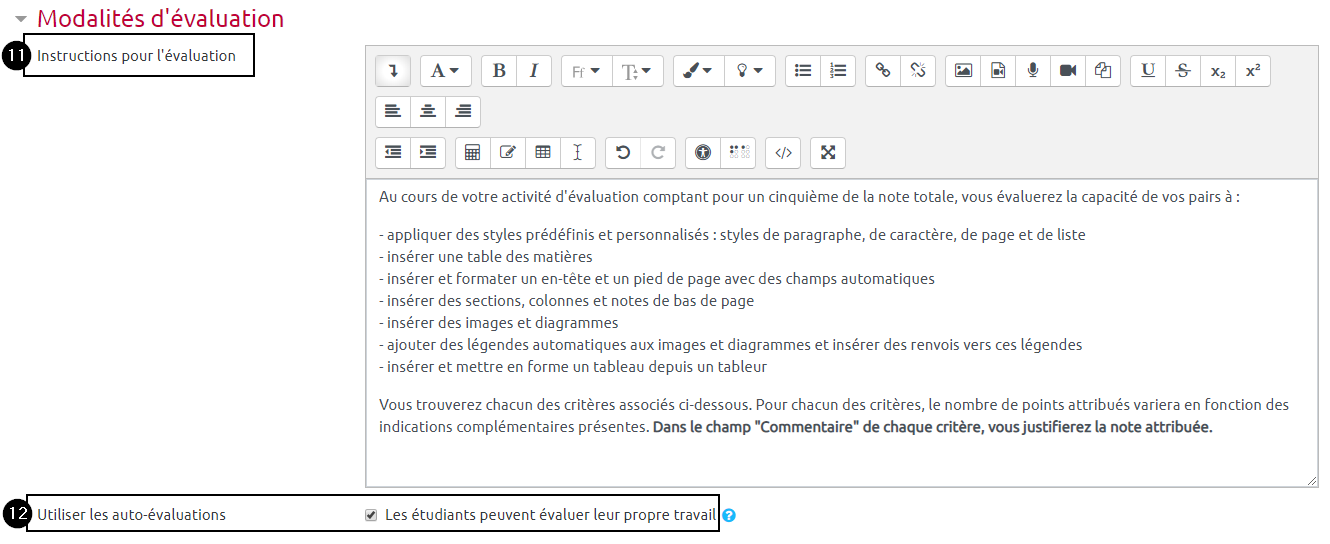Toggle strikethrough formatting

pyautogui.click(x=1183, y=71)
